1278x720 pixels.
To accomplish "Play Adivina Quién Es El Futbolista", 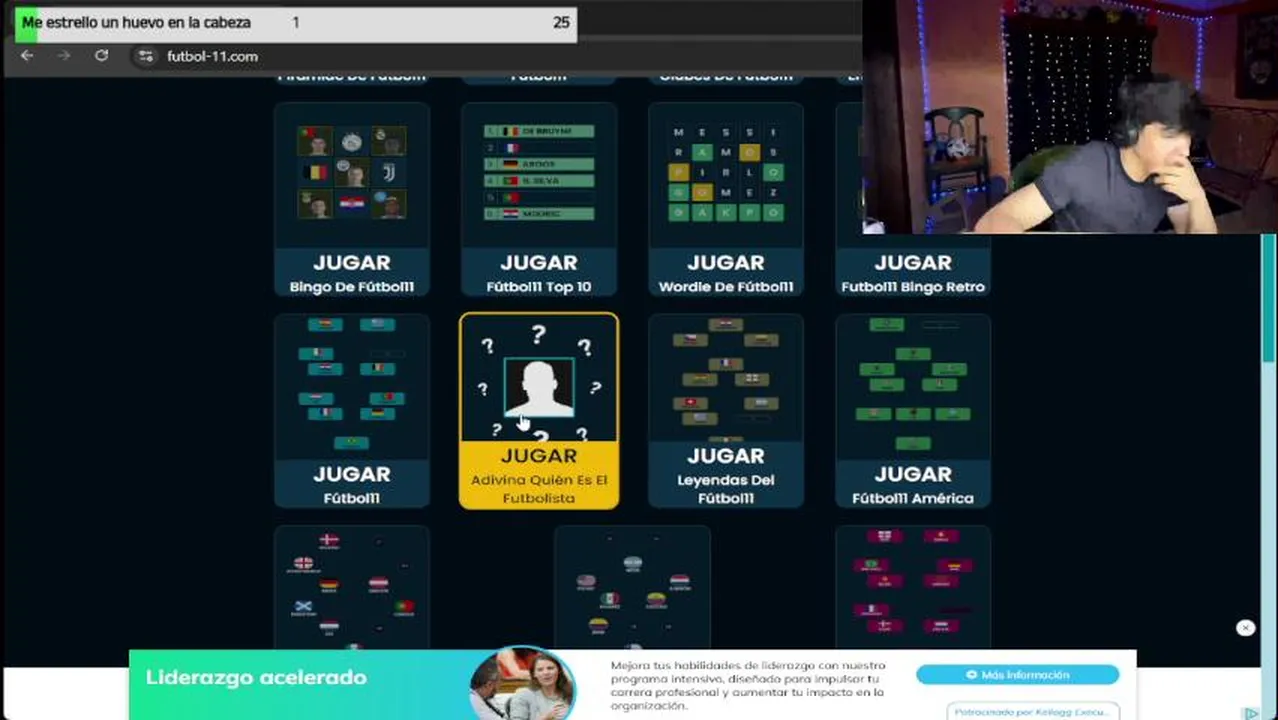I will (539, 475).
